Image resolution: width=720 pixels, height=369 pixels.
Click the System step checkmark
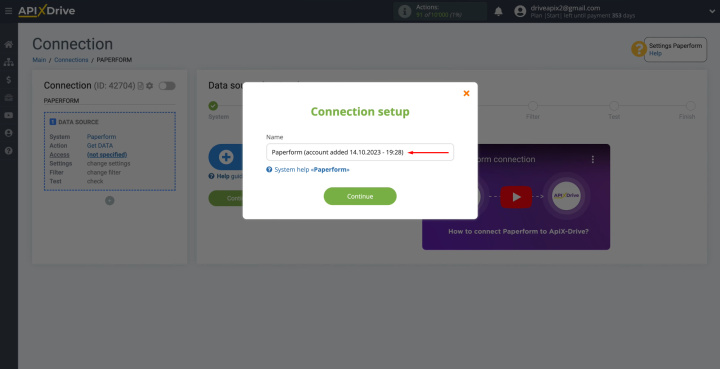[213, 106]
